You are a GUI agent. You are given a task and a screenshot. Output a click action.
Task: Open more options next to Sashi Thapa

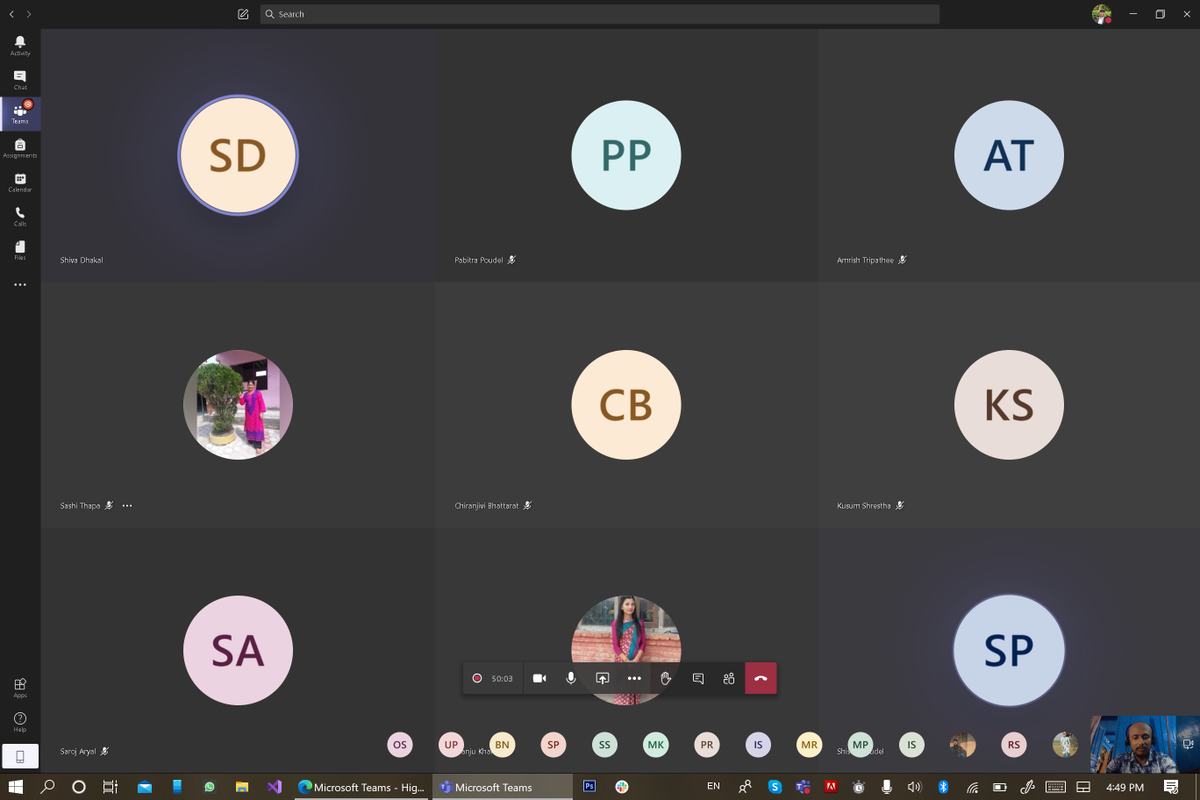coord(127,506)
